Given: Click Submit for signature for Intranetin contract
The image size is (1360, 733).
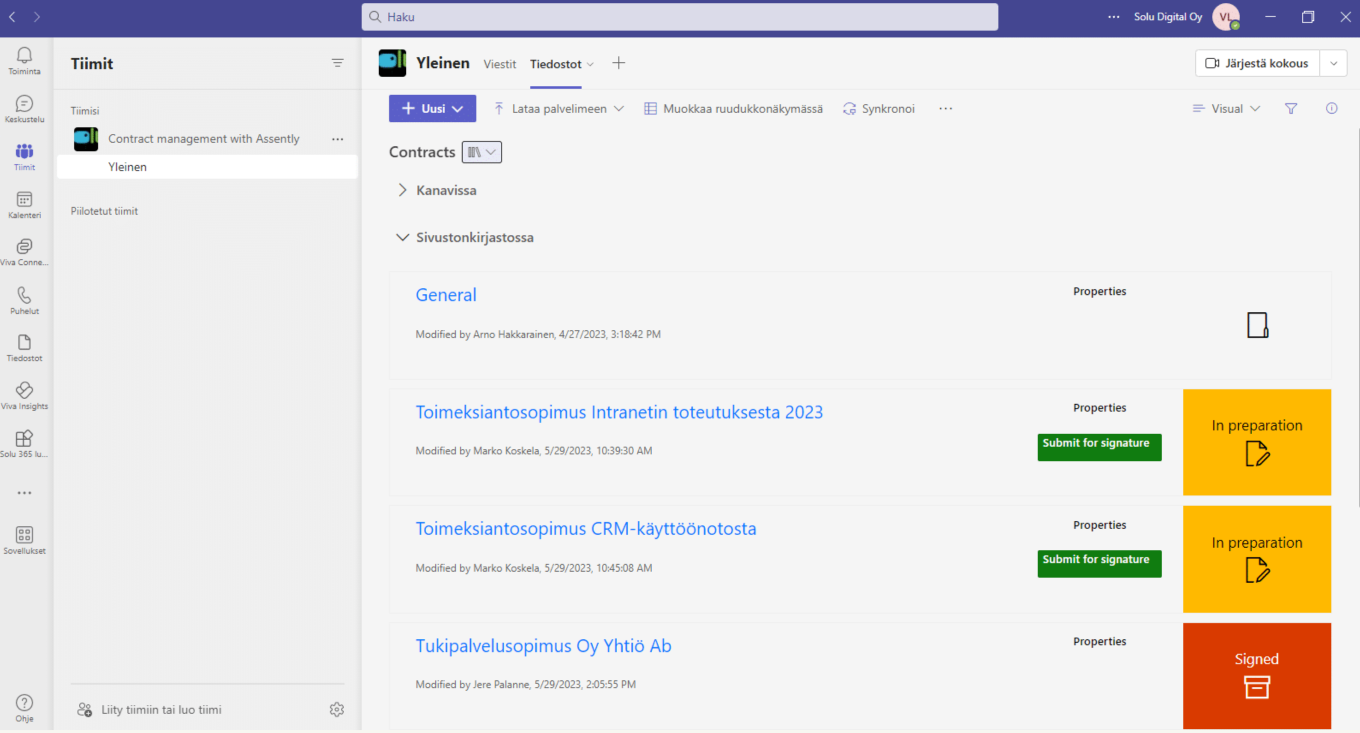Looking at the screenshot, I should pyautogui.click(x=1099, y=444).
